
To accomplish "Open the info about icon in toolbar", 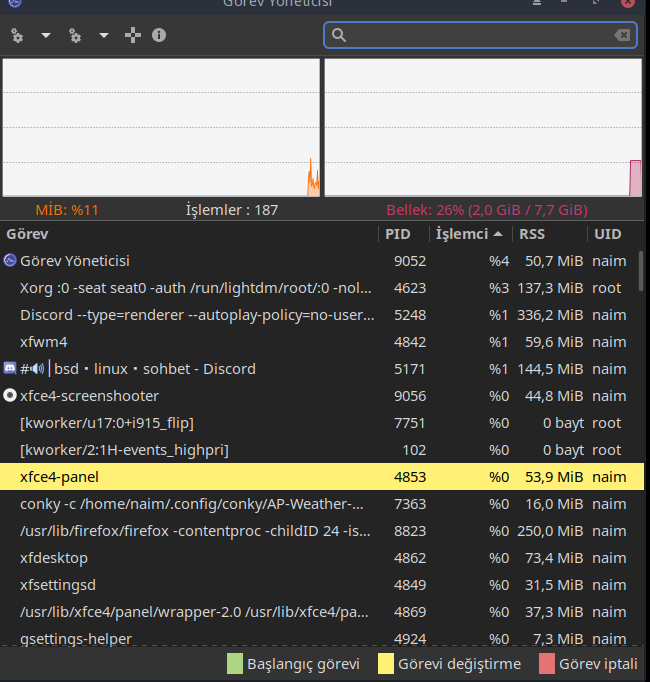I will click(x=159, y=36).
